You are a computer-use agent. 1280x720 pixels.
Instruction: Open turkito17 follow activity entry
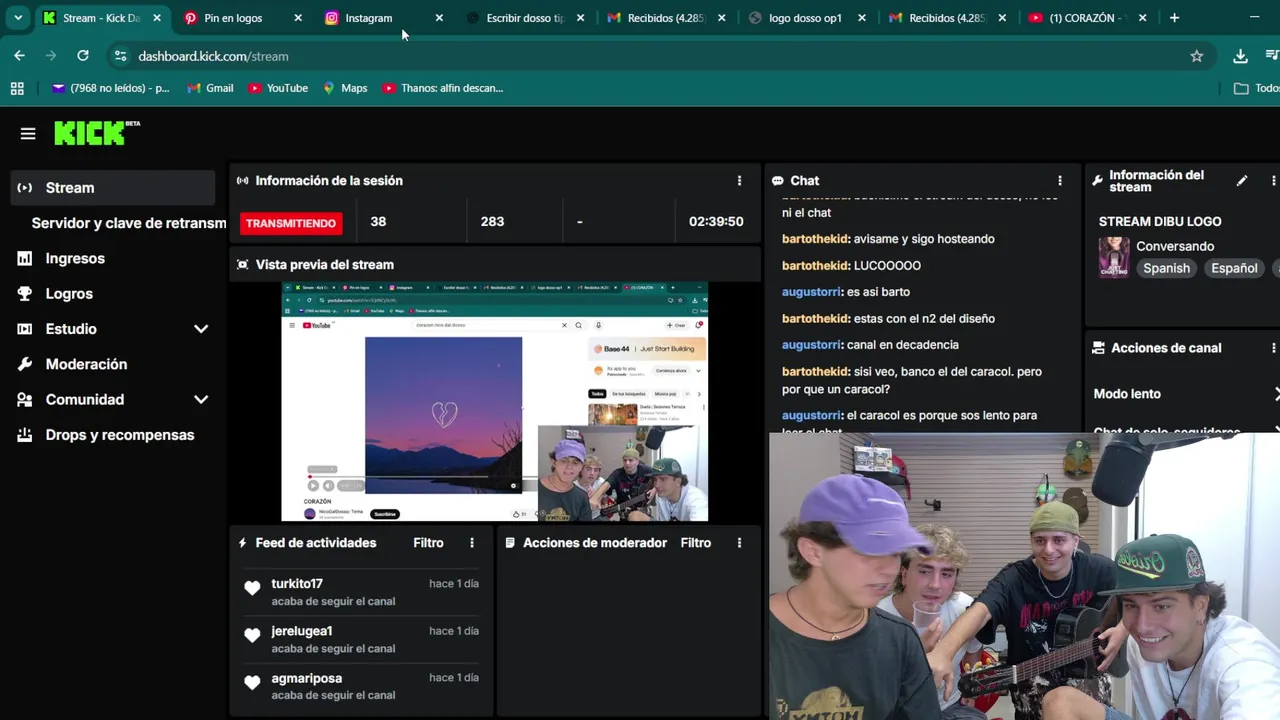(361, 592)
